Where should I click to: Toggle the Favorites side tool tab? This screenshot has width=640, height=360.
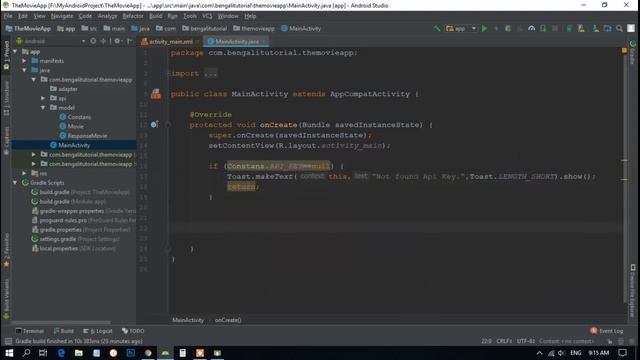tap(6, 251)
